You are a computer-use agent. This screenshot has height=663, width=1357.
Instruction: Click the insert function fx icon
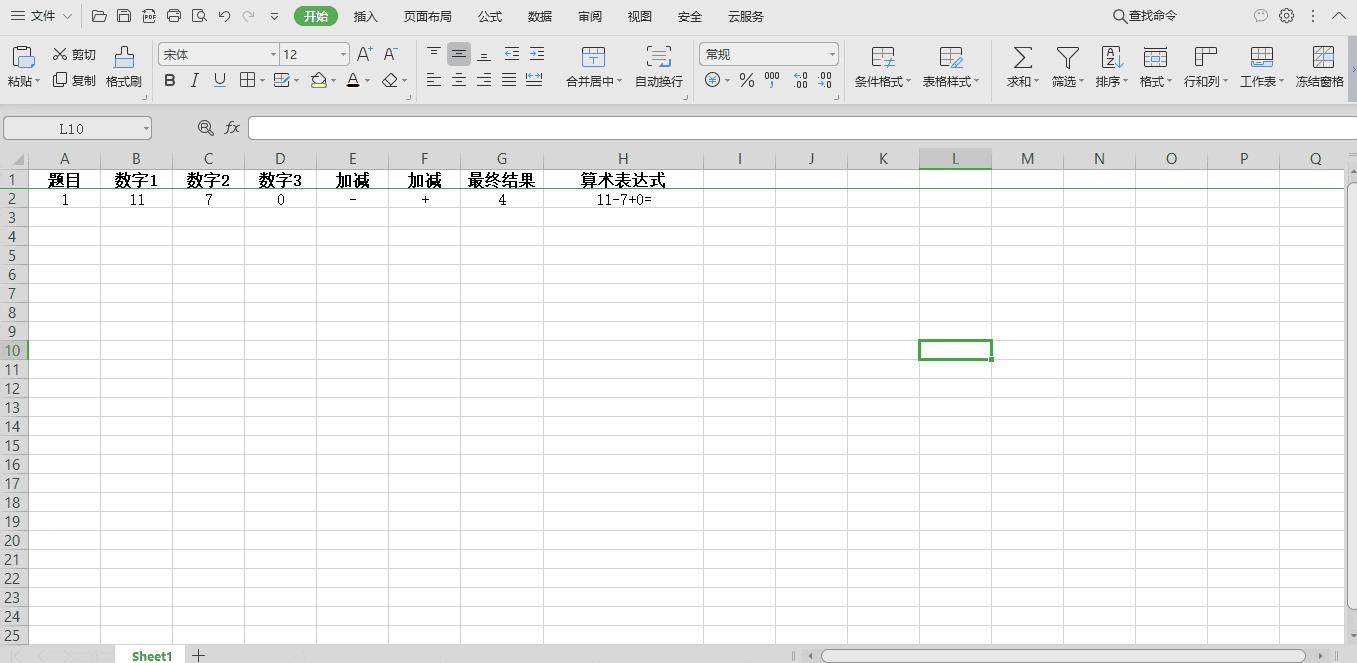tap(232, 127)
